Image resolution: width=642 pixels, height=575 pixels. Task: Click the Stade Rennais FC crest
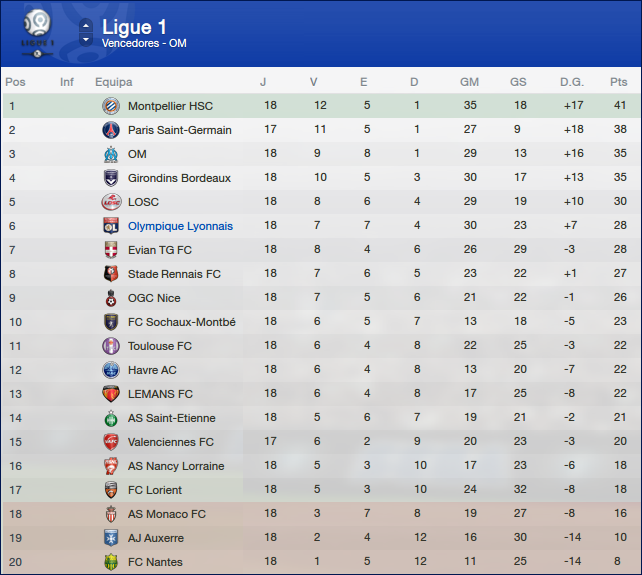(110, 274)
